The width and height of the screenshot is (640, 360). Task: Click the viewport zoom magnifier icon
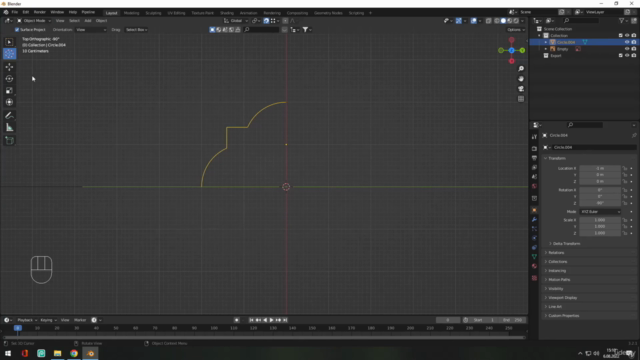521,69
